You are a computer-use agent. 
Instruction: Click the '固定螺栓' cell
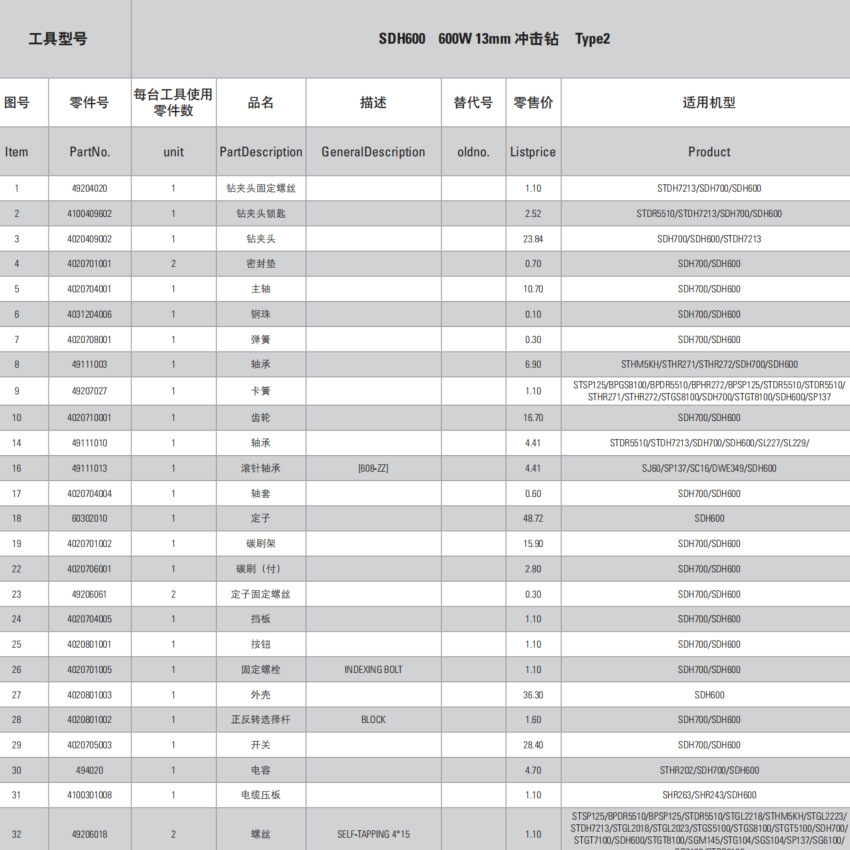(x=261, y=670)
